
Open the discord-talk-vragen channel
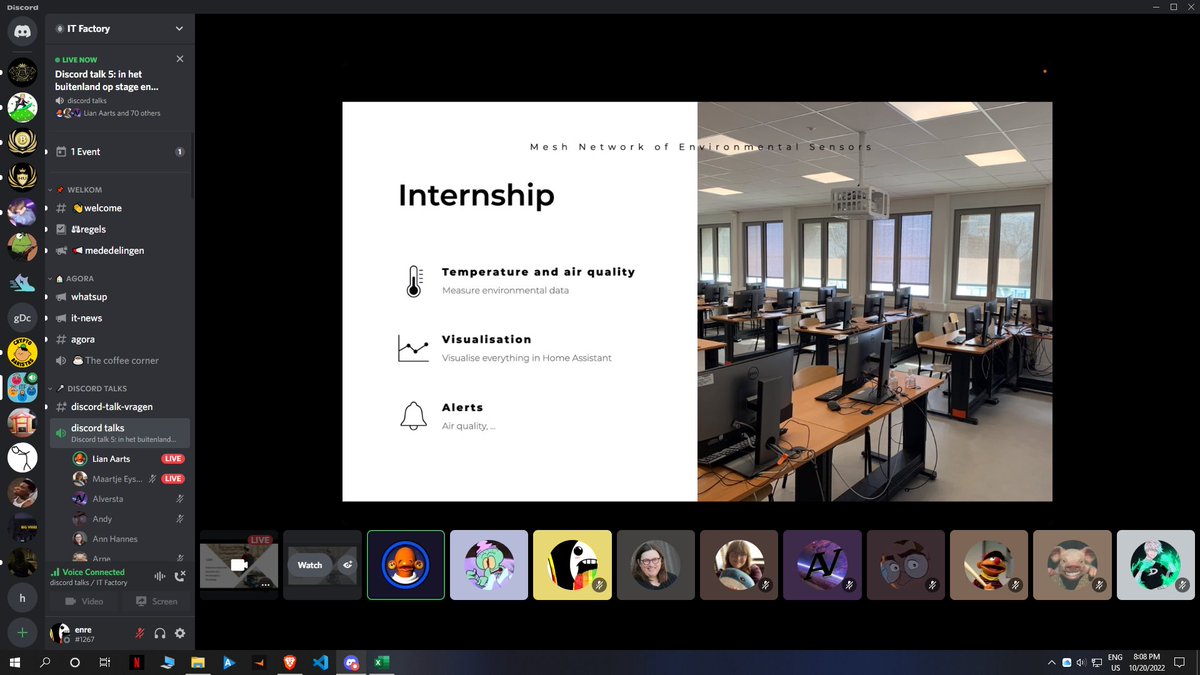click(x=120, y=407)
